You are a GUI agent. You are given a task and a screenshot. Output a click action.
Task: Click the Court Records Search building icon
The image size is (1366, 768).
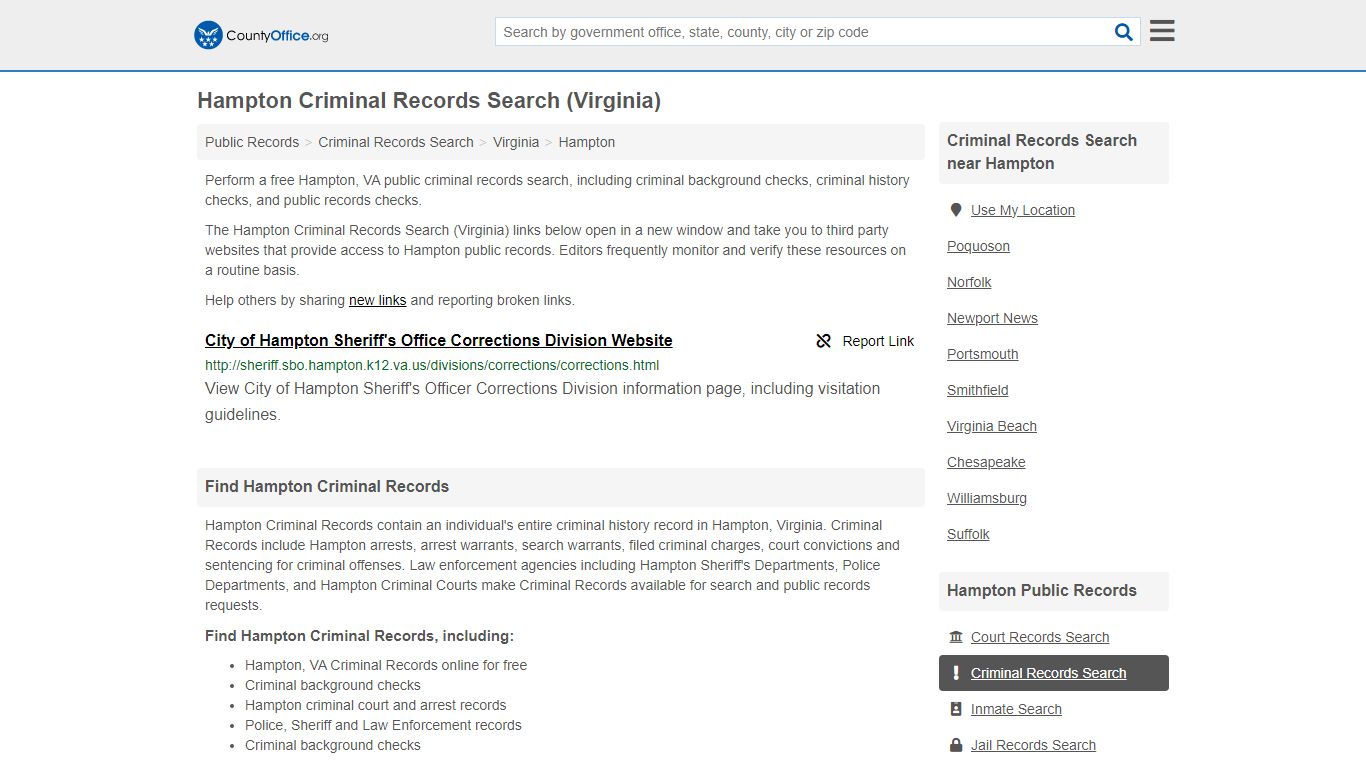(956, 637)
